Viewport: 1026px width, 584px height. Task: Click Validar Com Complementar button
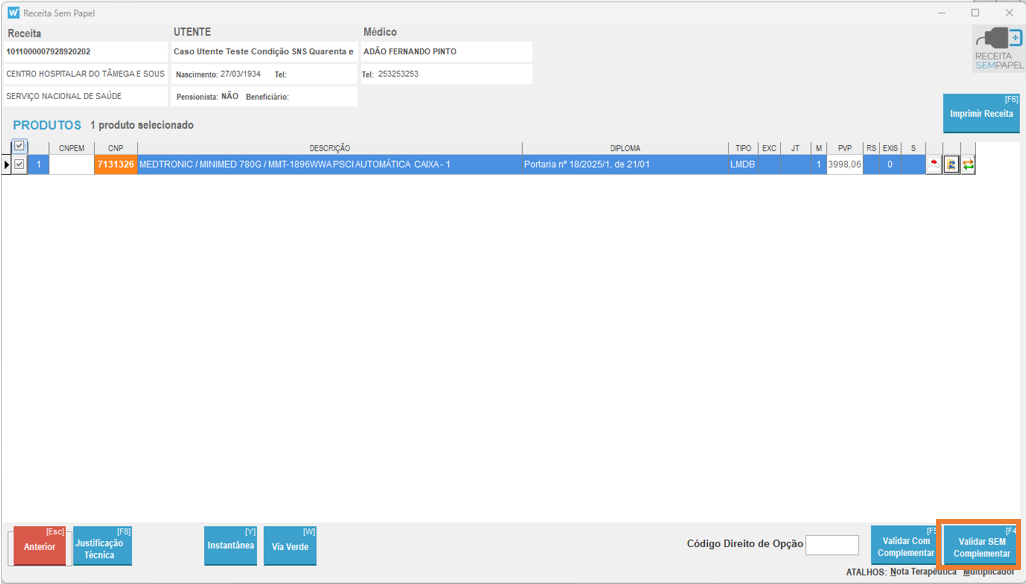click(x=905, y=546)
